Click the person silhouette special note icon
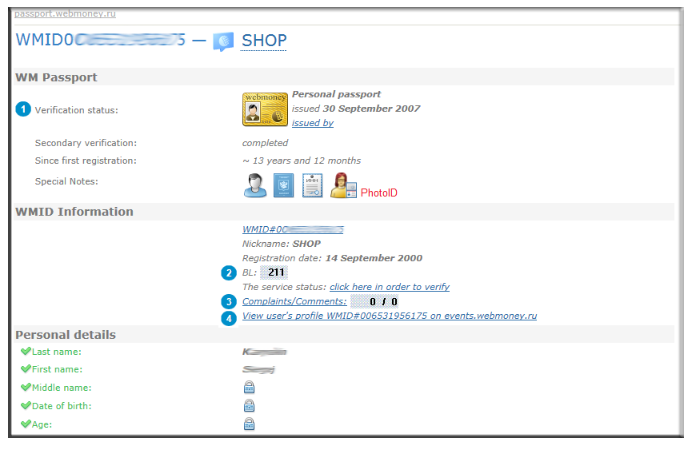Viewport: 693px width, 453px height. pos(255,185)
